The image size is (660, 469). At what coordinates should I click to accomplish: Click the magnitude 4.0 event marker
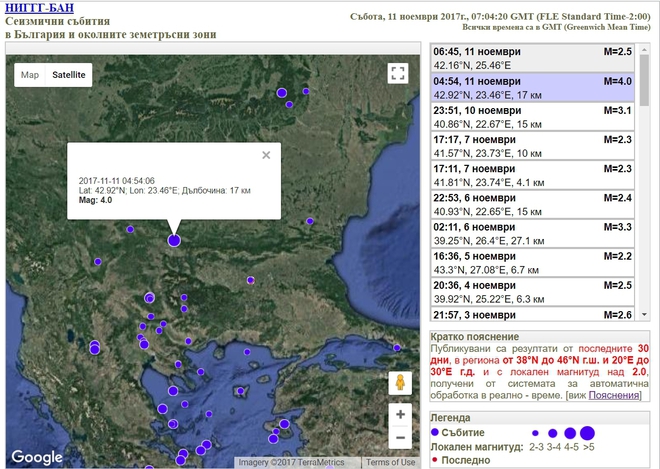174,240
